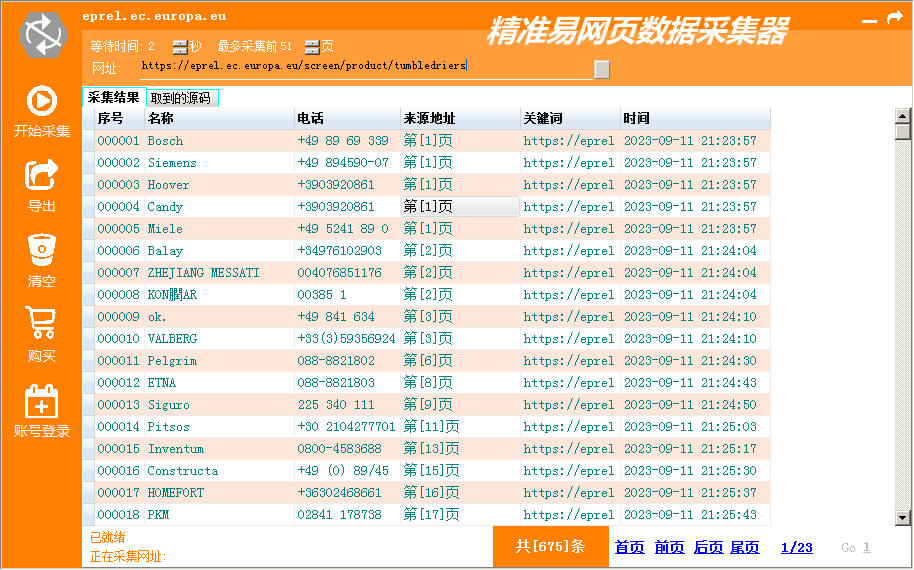Click the share arrow icon at top right

(x=895, y=17)
